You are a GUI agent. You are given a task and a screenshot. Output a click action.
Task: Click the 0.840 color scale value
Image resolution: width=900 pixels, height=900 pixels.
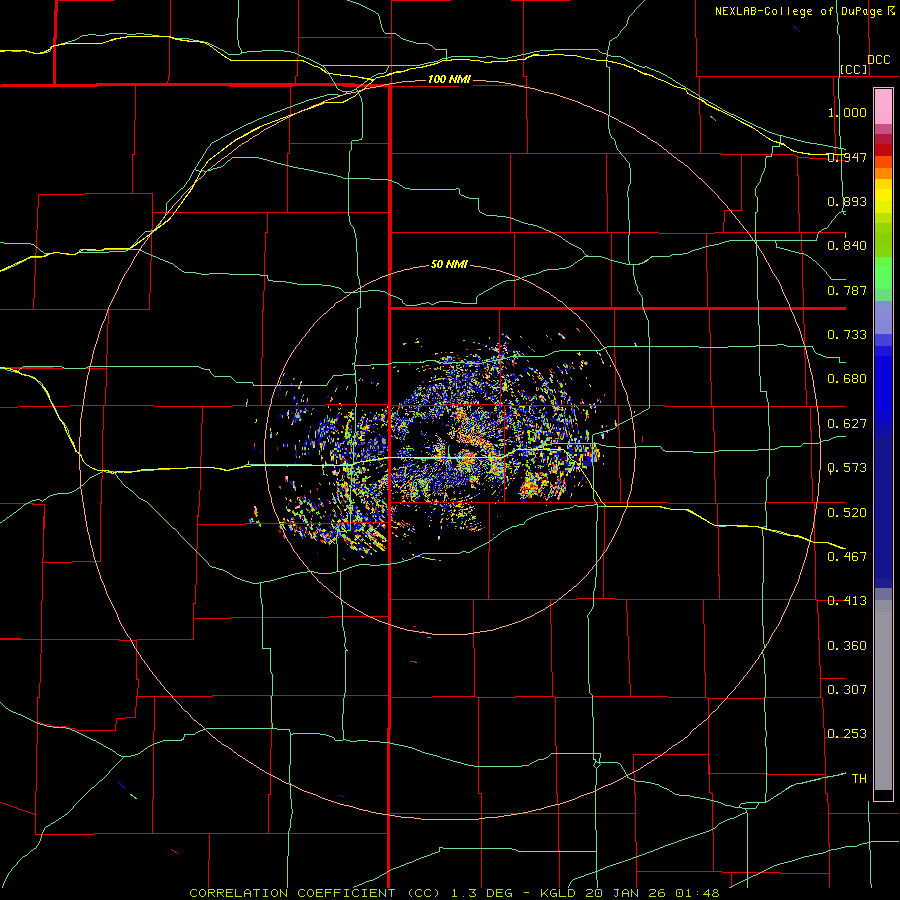[x=847, y=246]
